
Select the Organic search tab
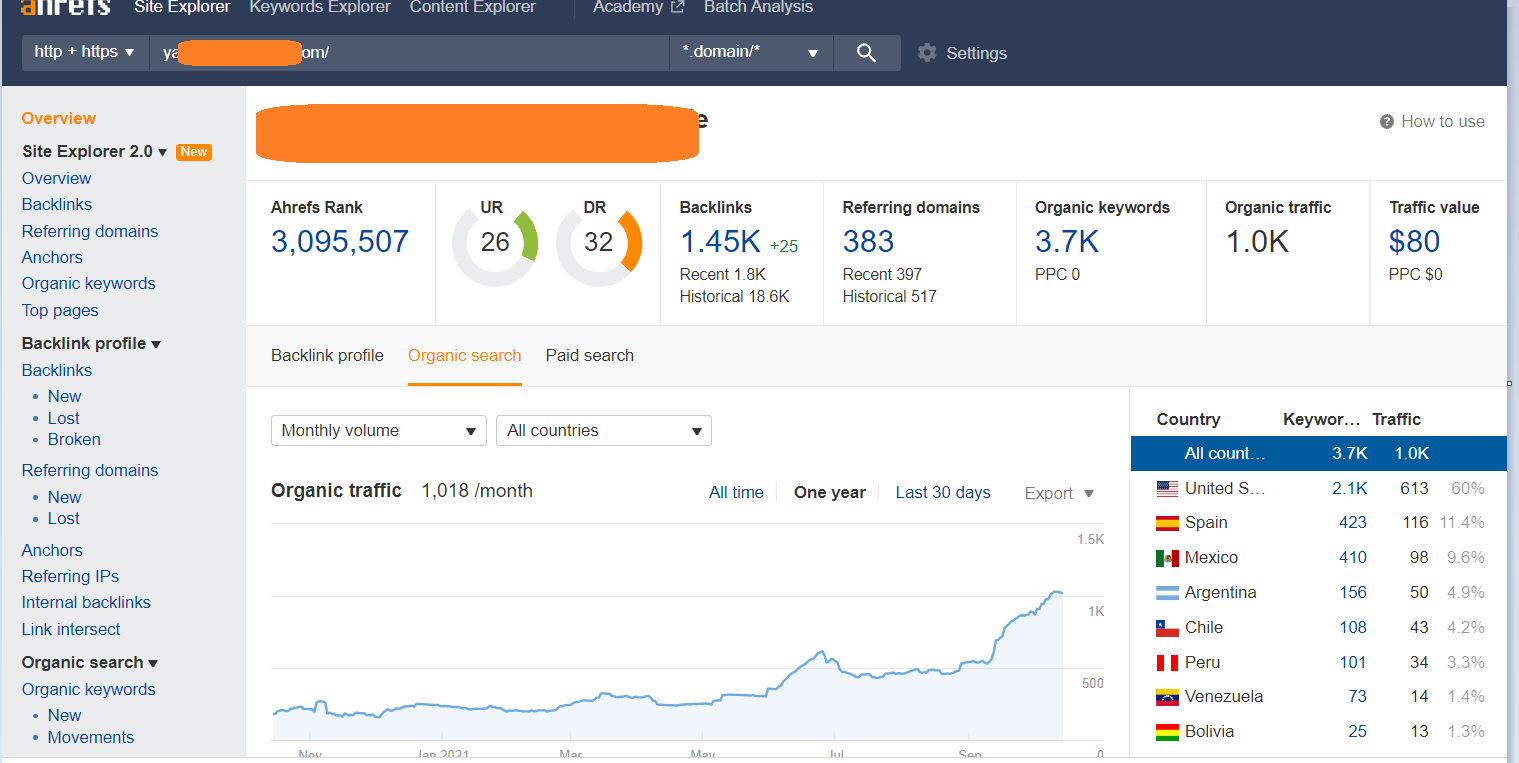point(465,355)
